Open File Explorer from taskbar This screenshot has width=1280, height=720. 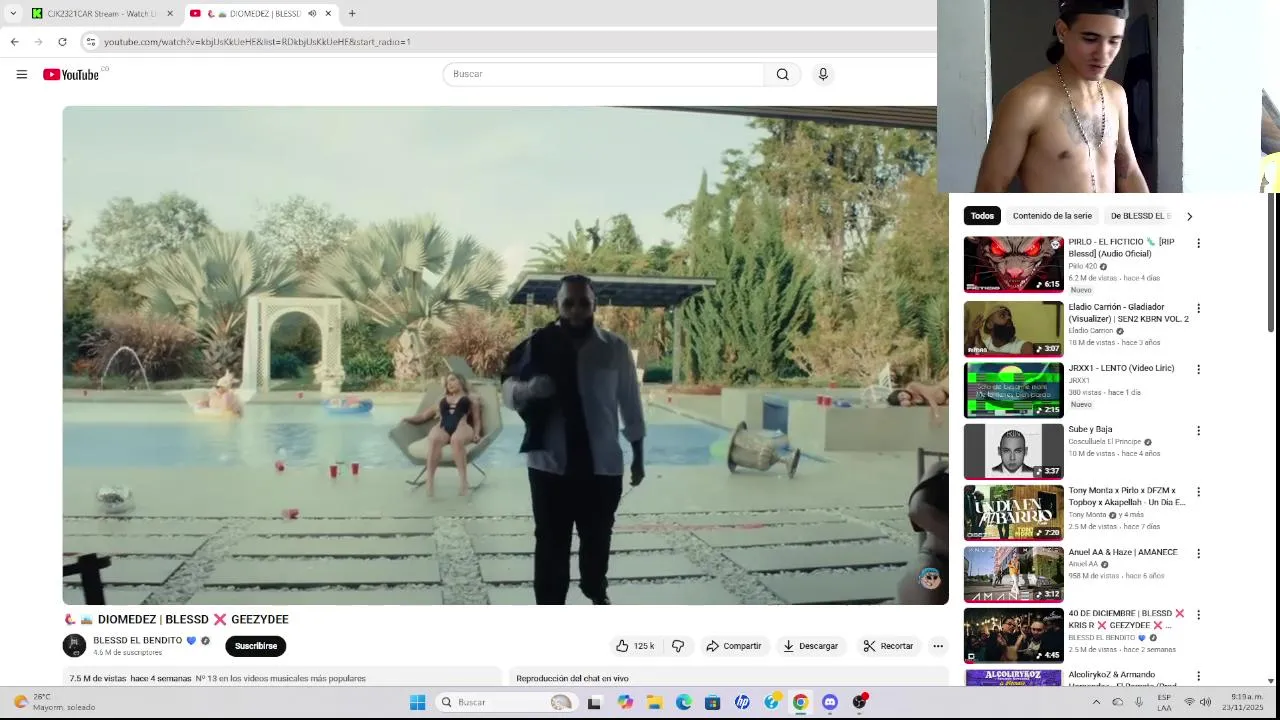point(654,702)
